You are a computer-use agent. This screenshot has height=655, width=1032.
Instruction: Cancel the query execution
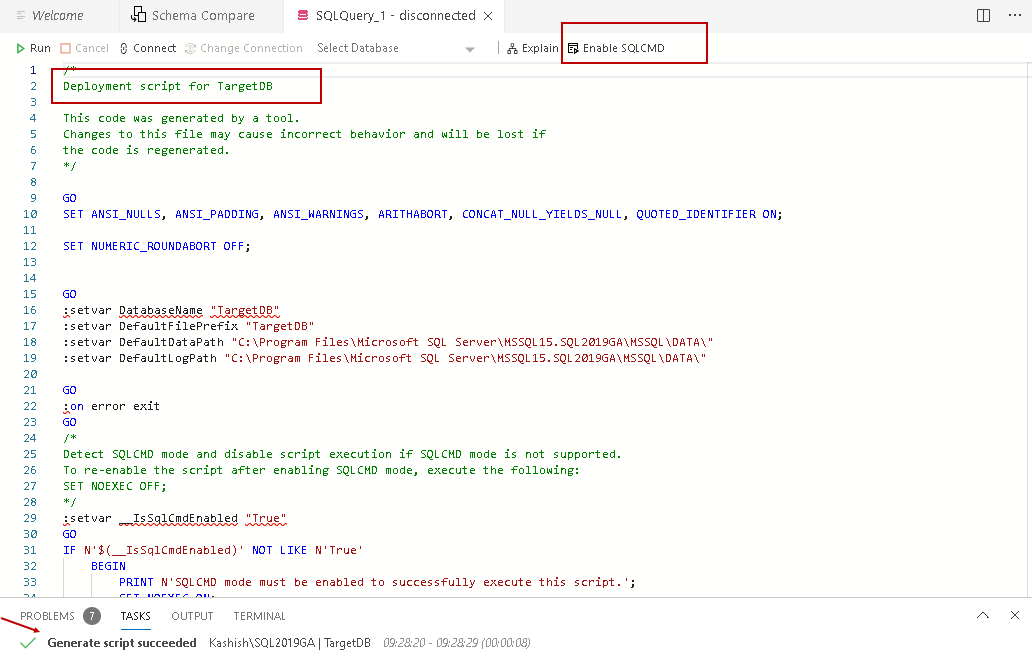point(84,48)
